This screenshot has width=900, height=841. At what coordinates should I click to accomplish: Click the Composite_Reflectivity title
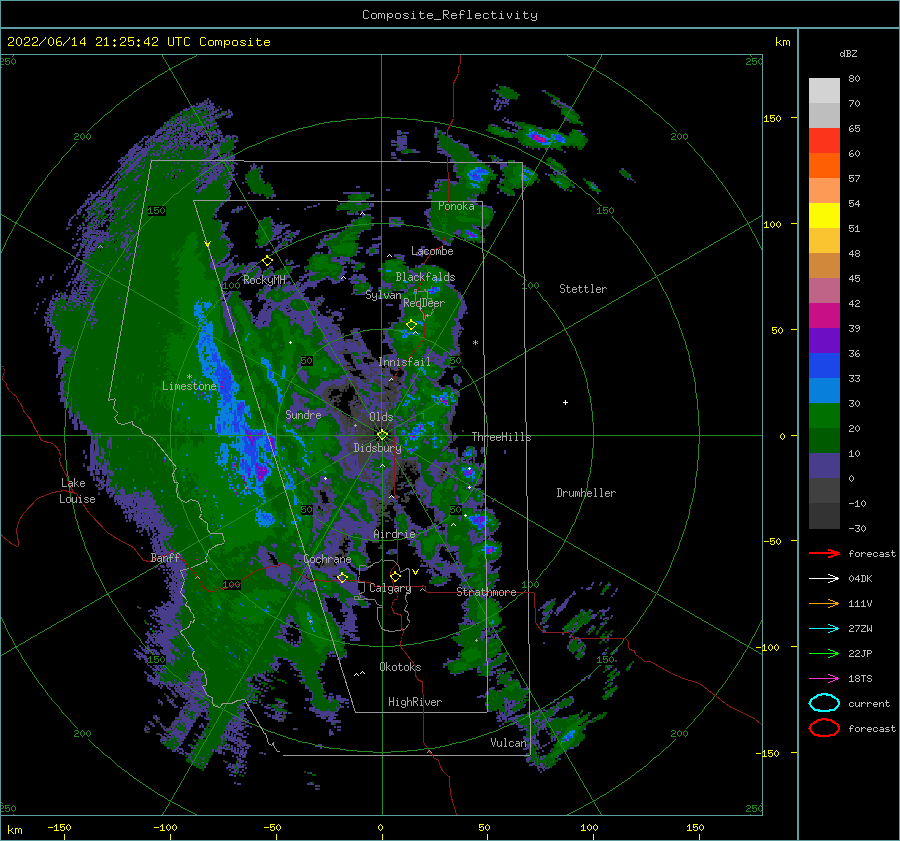[x=450, y=15]
